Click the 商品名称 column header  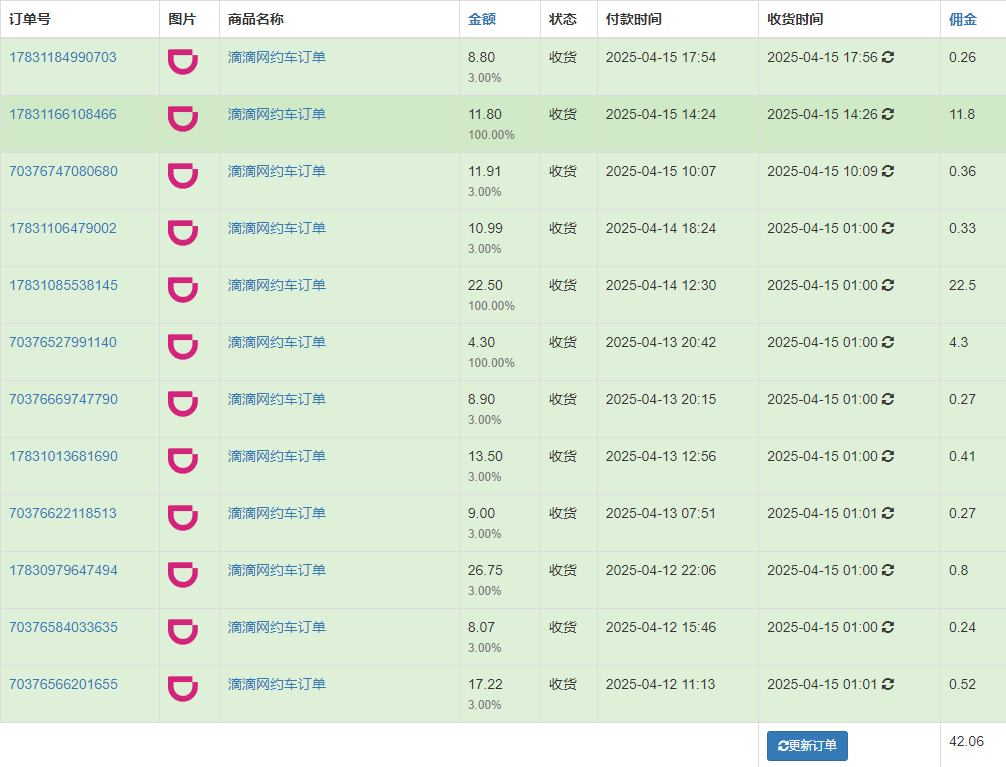click(256, 19)
